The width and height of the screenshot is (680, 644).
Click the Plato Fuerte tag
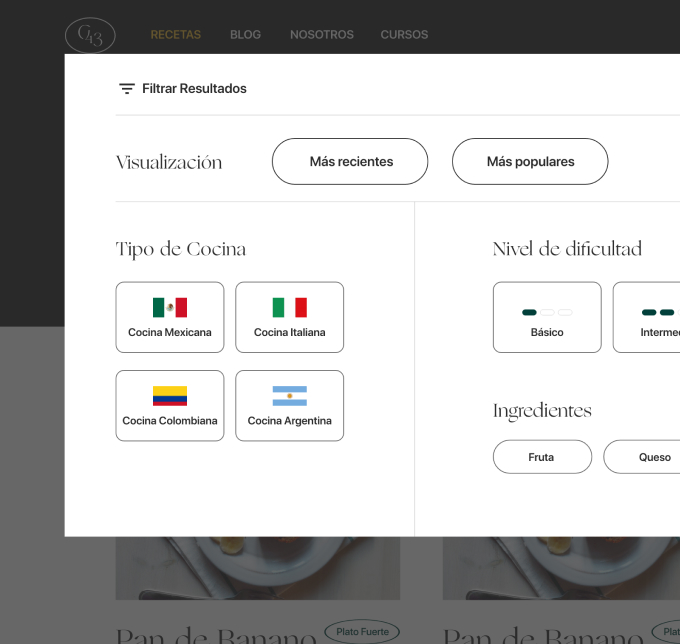pyautogui.click(x=361, y=631)
